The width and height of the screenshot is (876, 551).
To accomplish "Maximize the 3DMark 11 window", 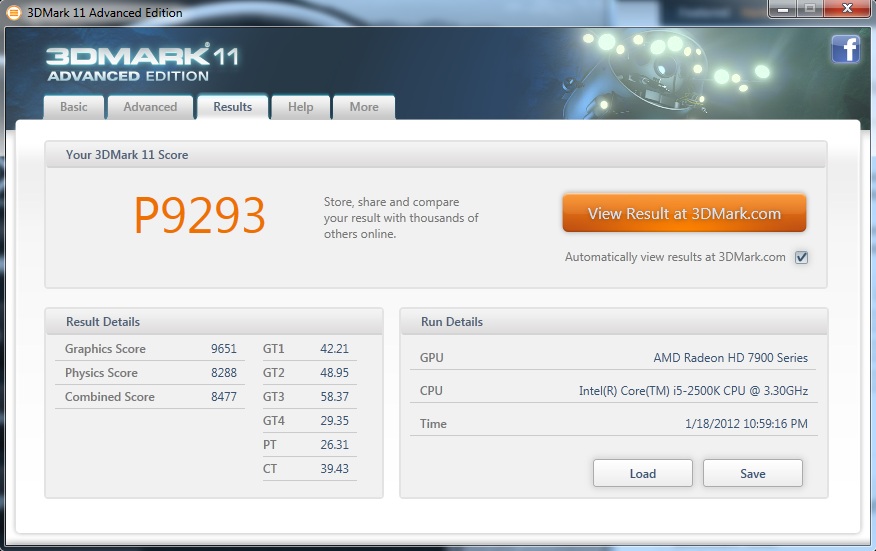I will pos(810,8).
